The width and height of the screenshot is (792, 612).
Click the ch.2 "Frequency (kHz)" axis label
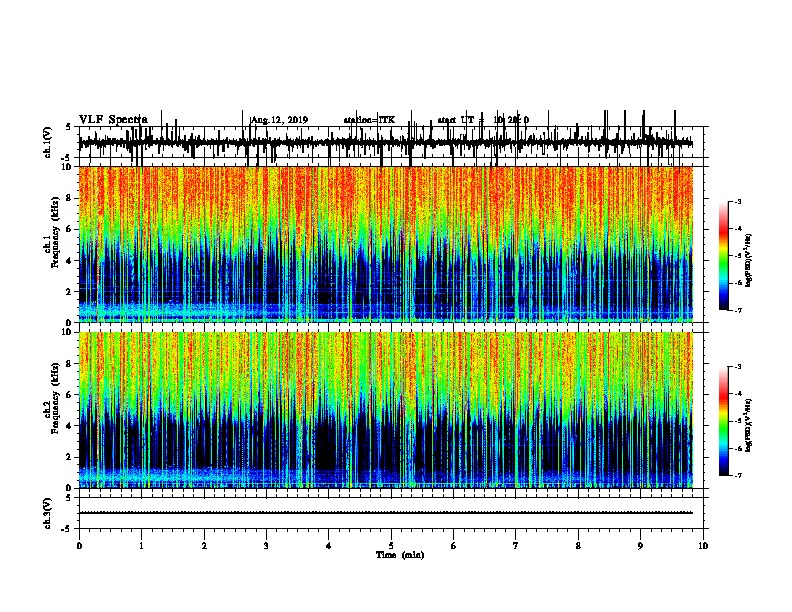(x=56, y=398)
